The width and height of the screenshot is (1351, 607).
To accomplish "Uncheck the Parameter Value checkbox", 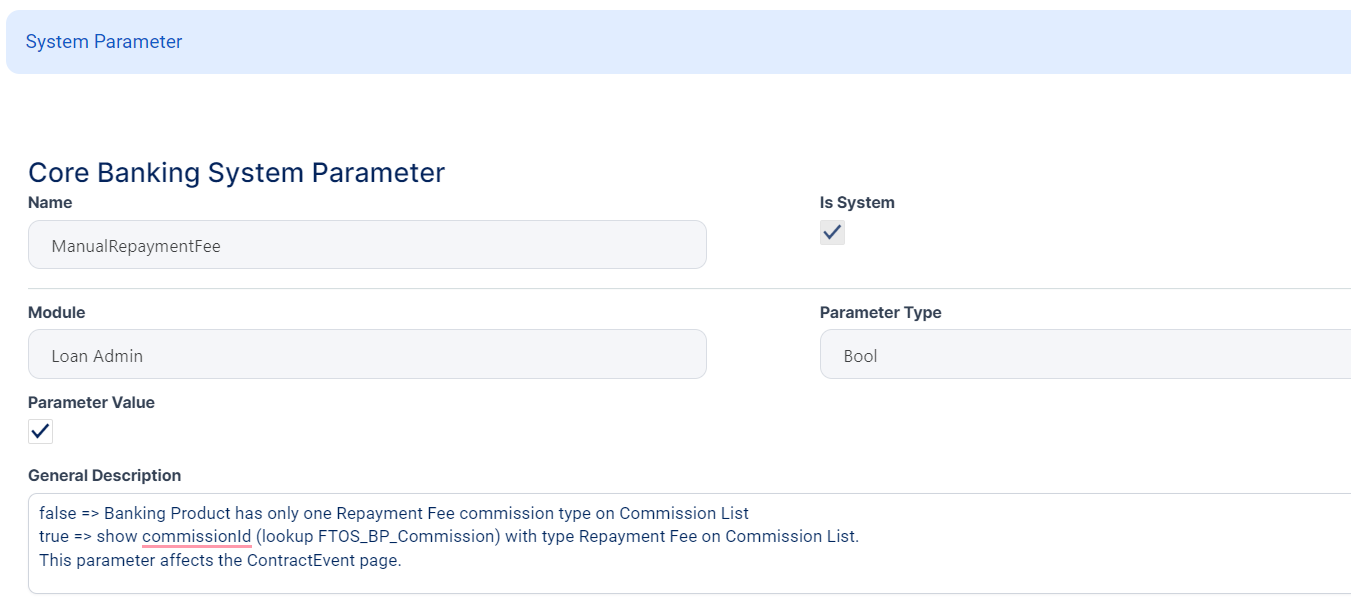I will (40, 432).
